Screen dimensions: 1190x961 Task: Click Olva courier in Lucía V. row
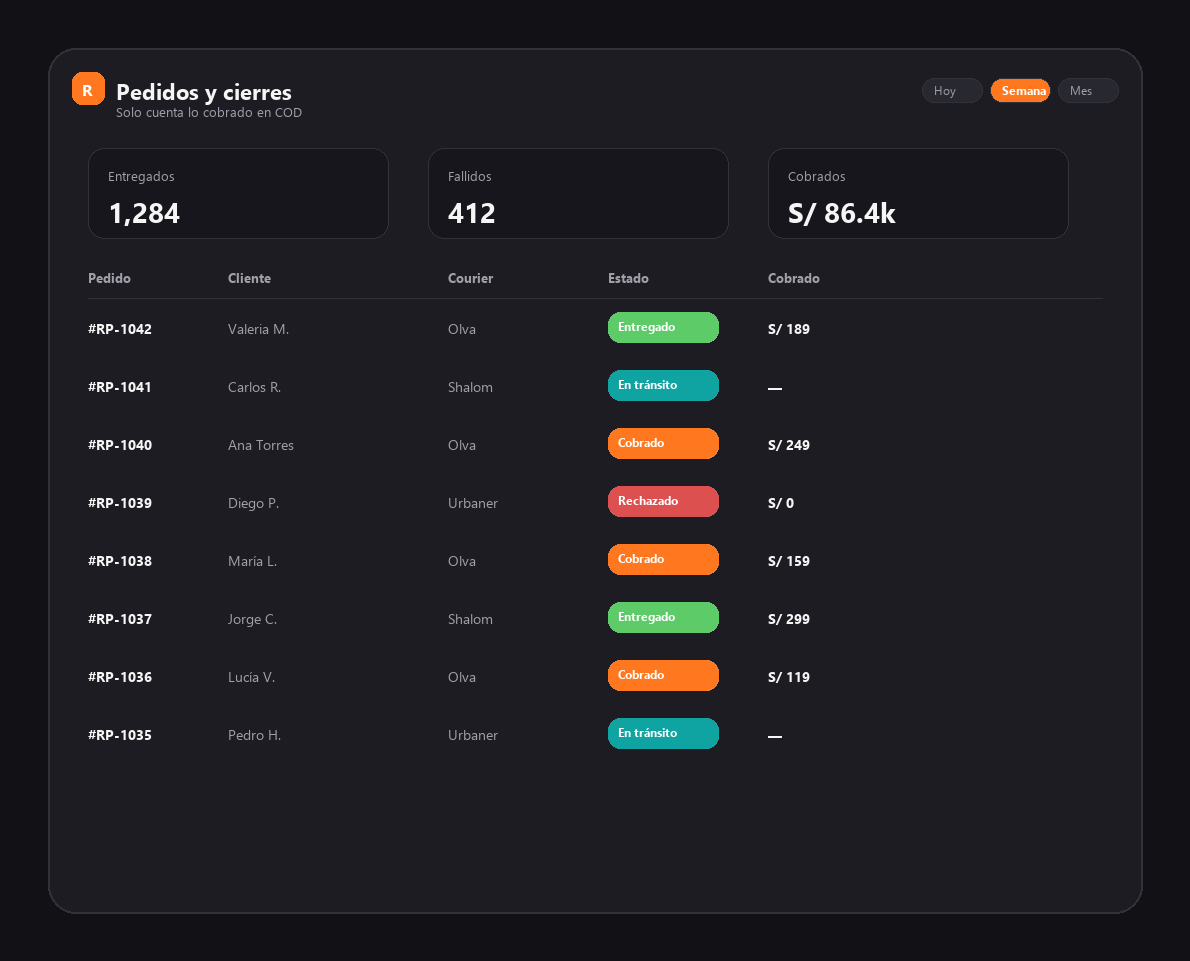tap(461, 677)
